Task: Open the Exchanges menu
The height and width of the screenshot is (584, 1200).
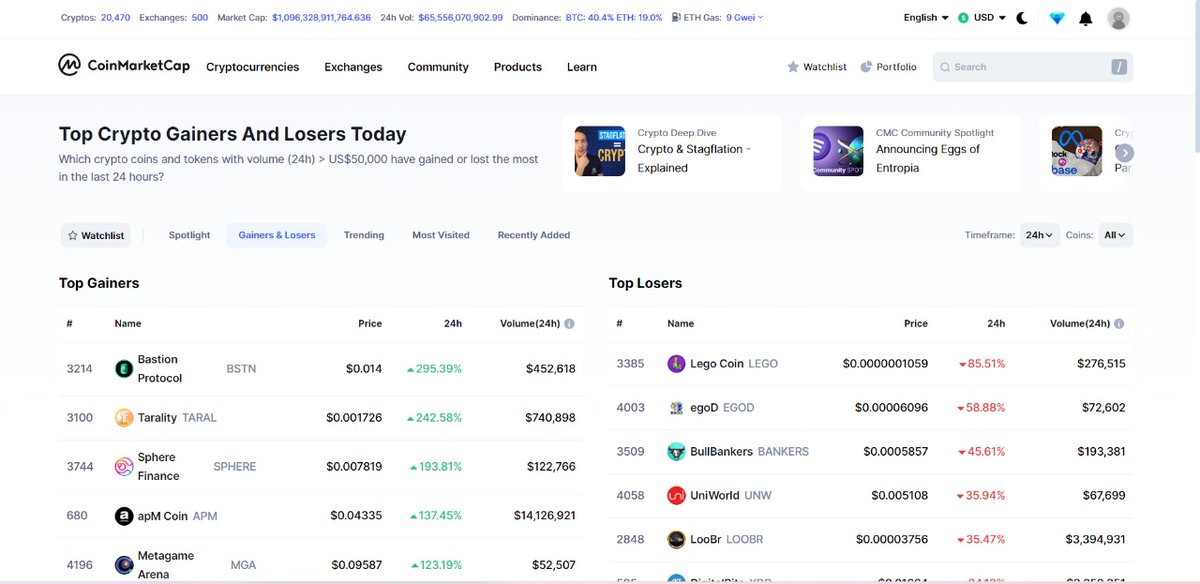Action: click(353, 67)
